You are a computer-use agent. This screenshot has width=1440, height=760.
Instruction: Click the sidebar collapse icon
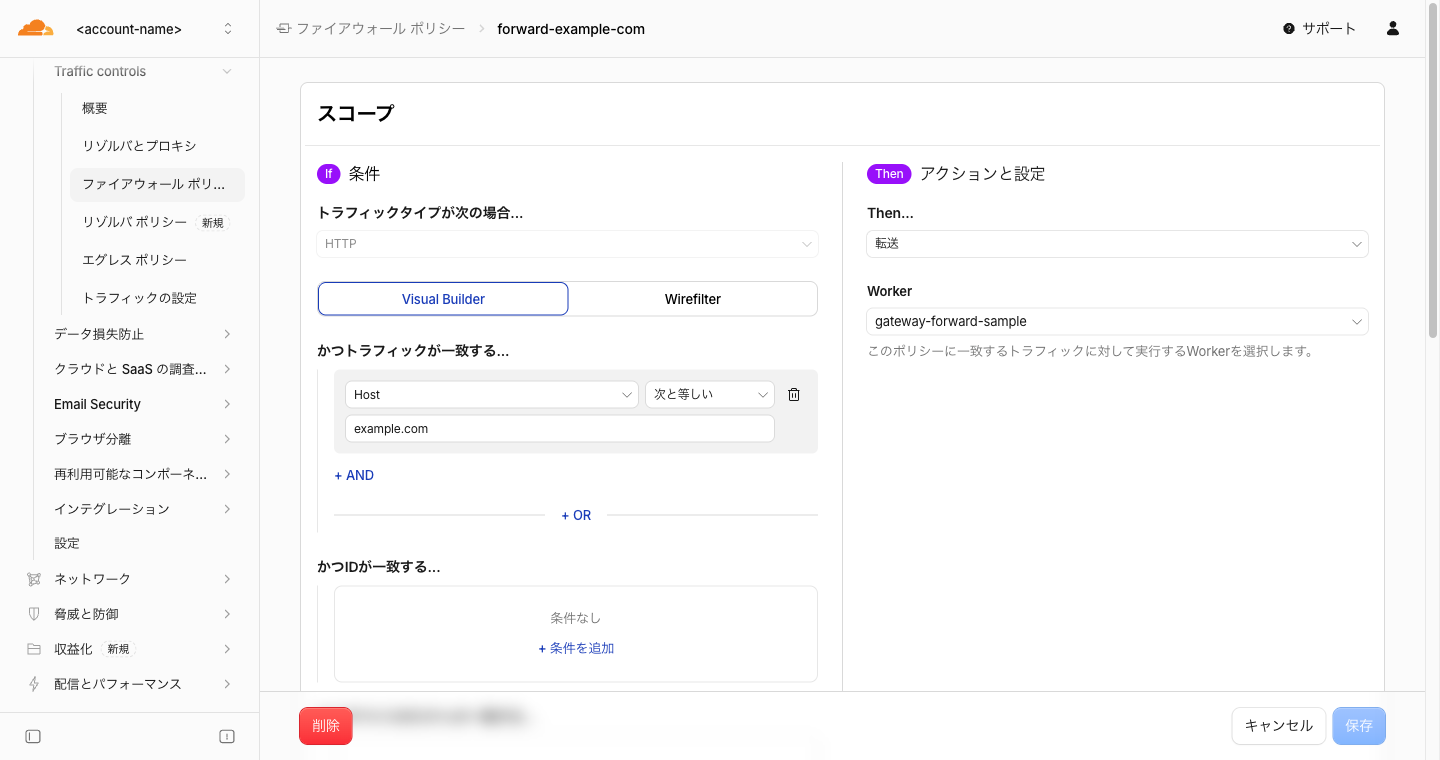pyautogui.click(x=33, y=737)
